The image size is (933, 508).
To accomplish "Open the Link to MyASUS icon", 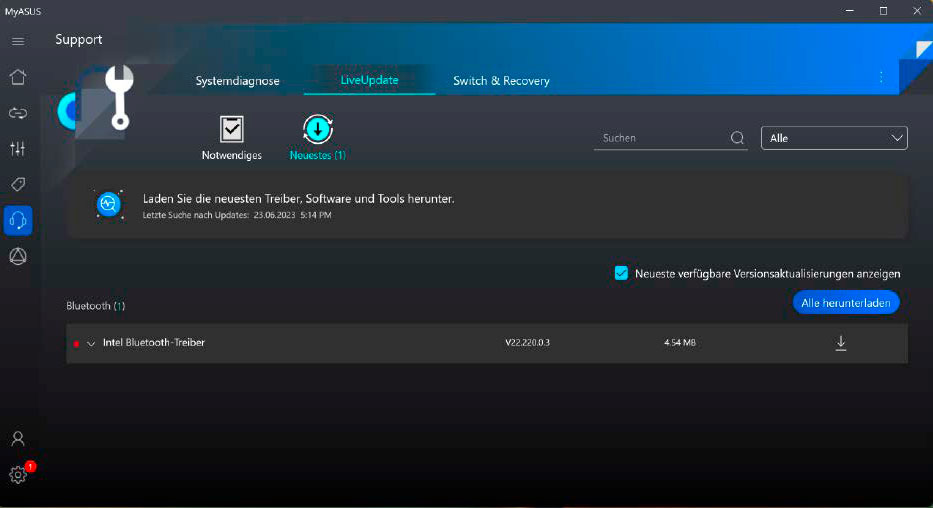I will (18, 113).
